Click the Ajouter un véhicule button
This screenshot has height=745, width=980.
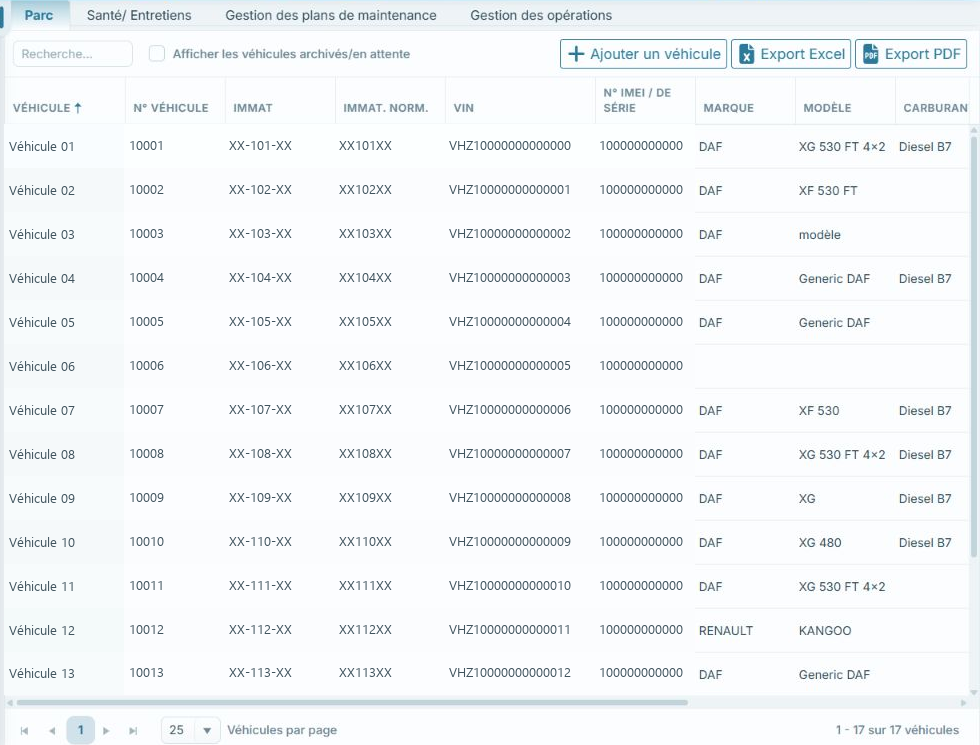pyautogui.click(x=644, y=54)
